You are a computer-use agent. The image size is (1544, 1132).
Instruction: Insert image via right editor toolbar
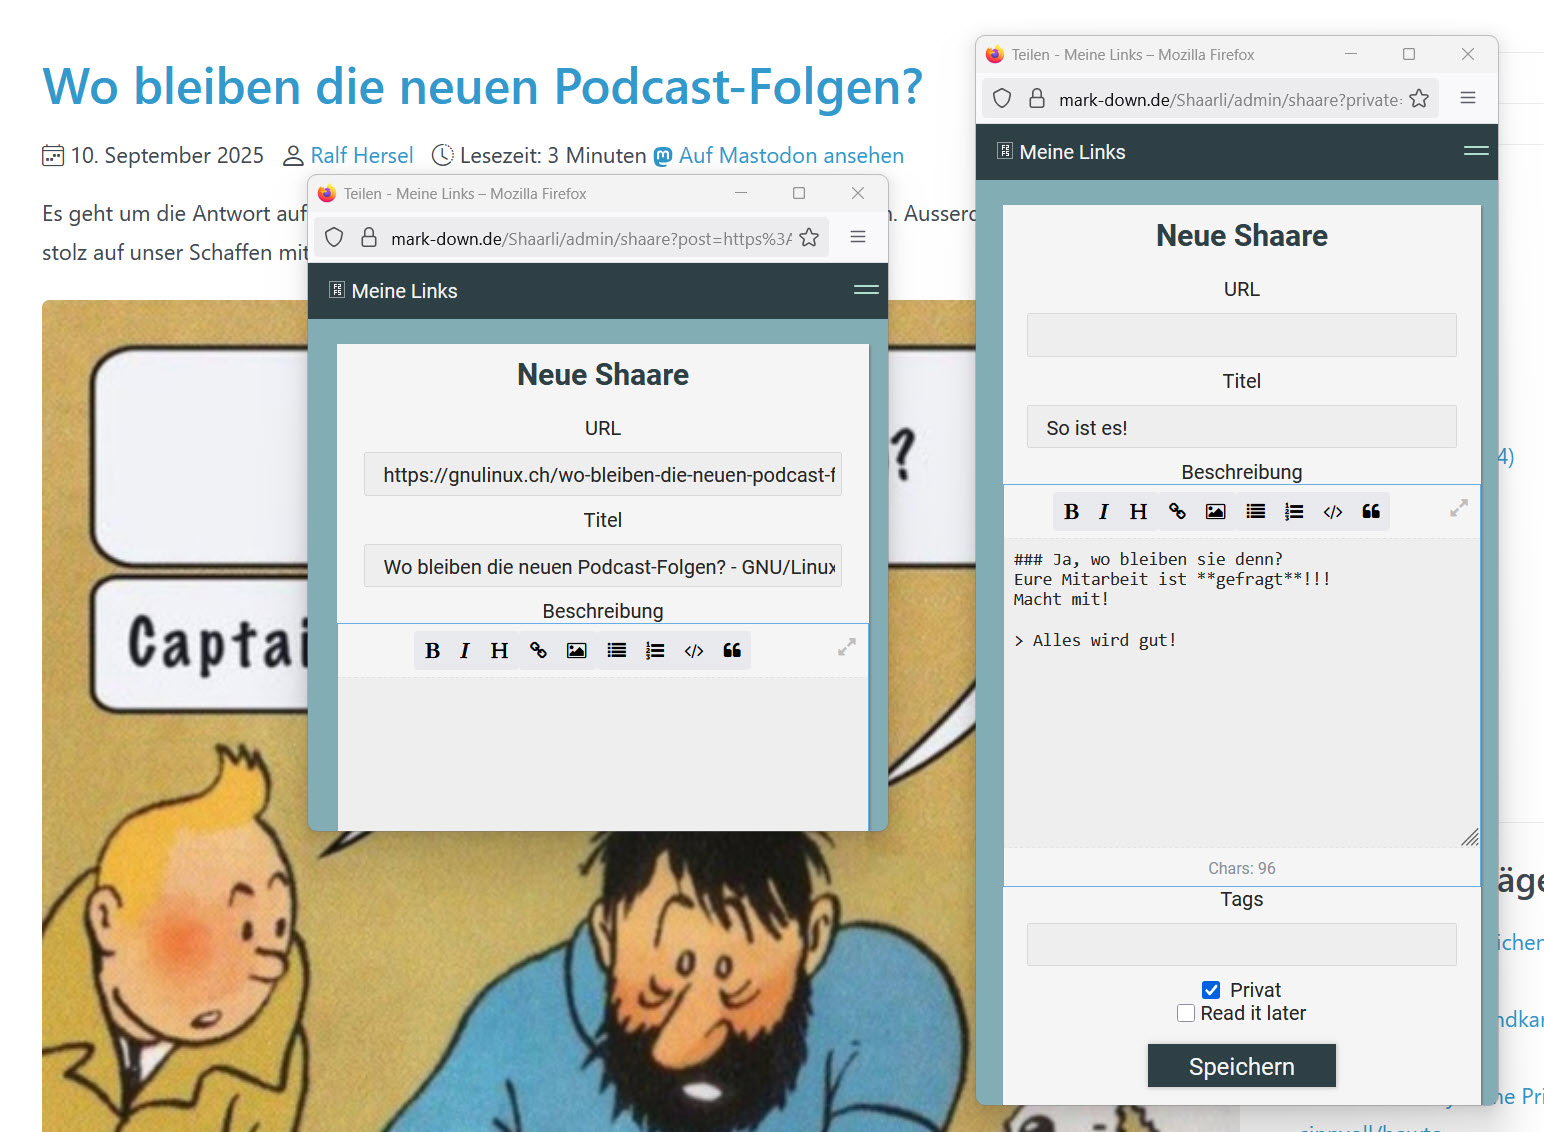click(x=1215, y=512)
